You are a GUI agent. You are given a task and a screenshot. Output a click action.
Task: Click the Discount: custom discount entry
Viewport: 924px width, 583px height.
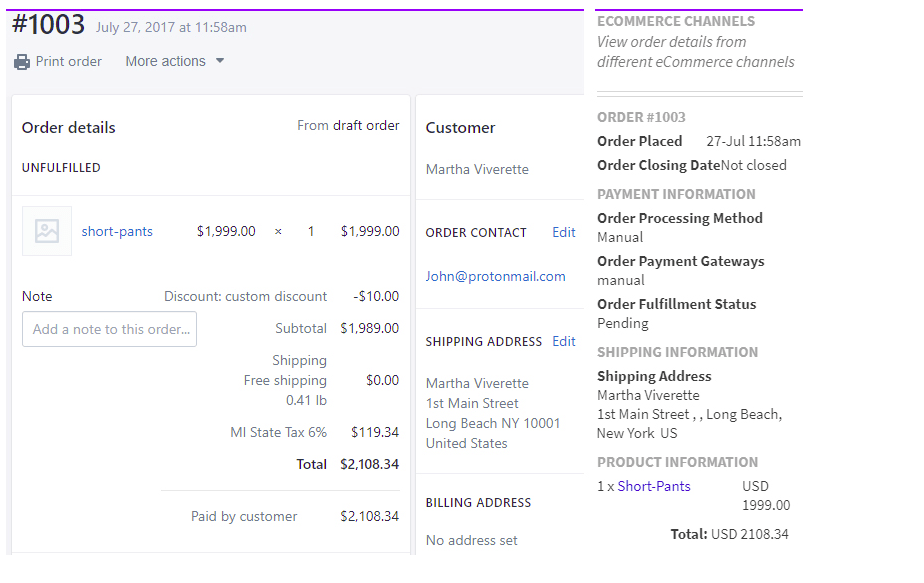coord(243,296)
